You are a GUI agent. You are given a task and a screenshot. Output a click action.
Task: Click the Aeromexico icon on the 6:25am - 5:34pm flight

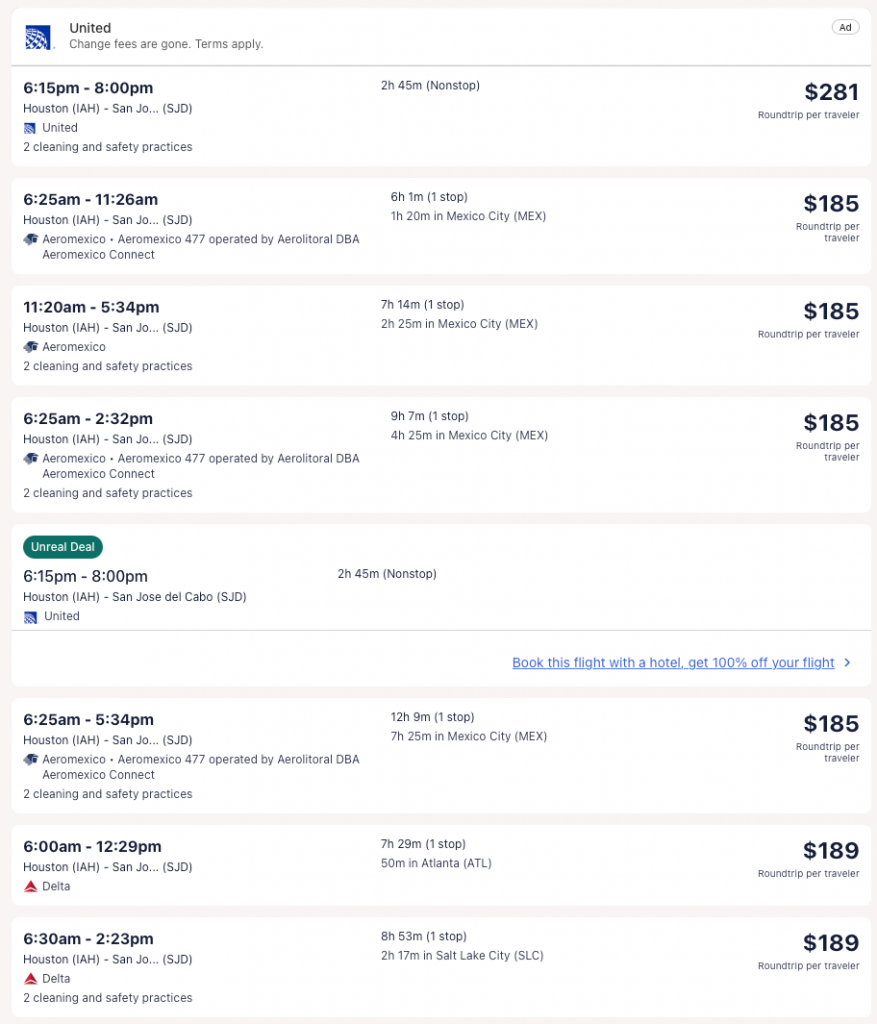click(31, 760)
